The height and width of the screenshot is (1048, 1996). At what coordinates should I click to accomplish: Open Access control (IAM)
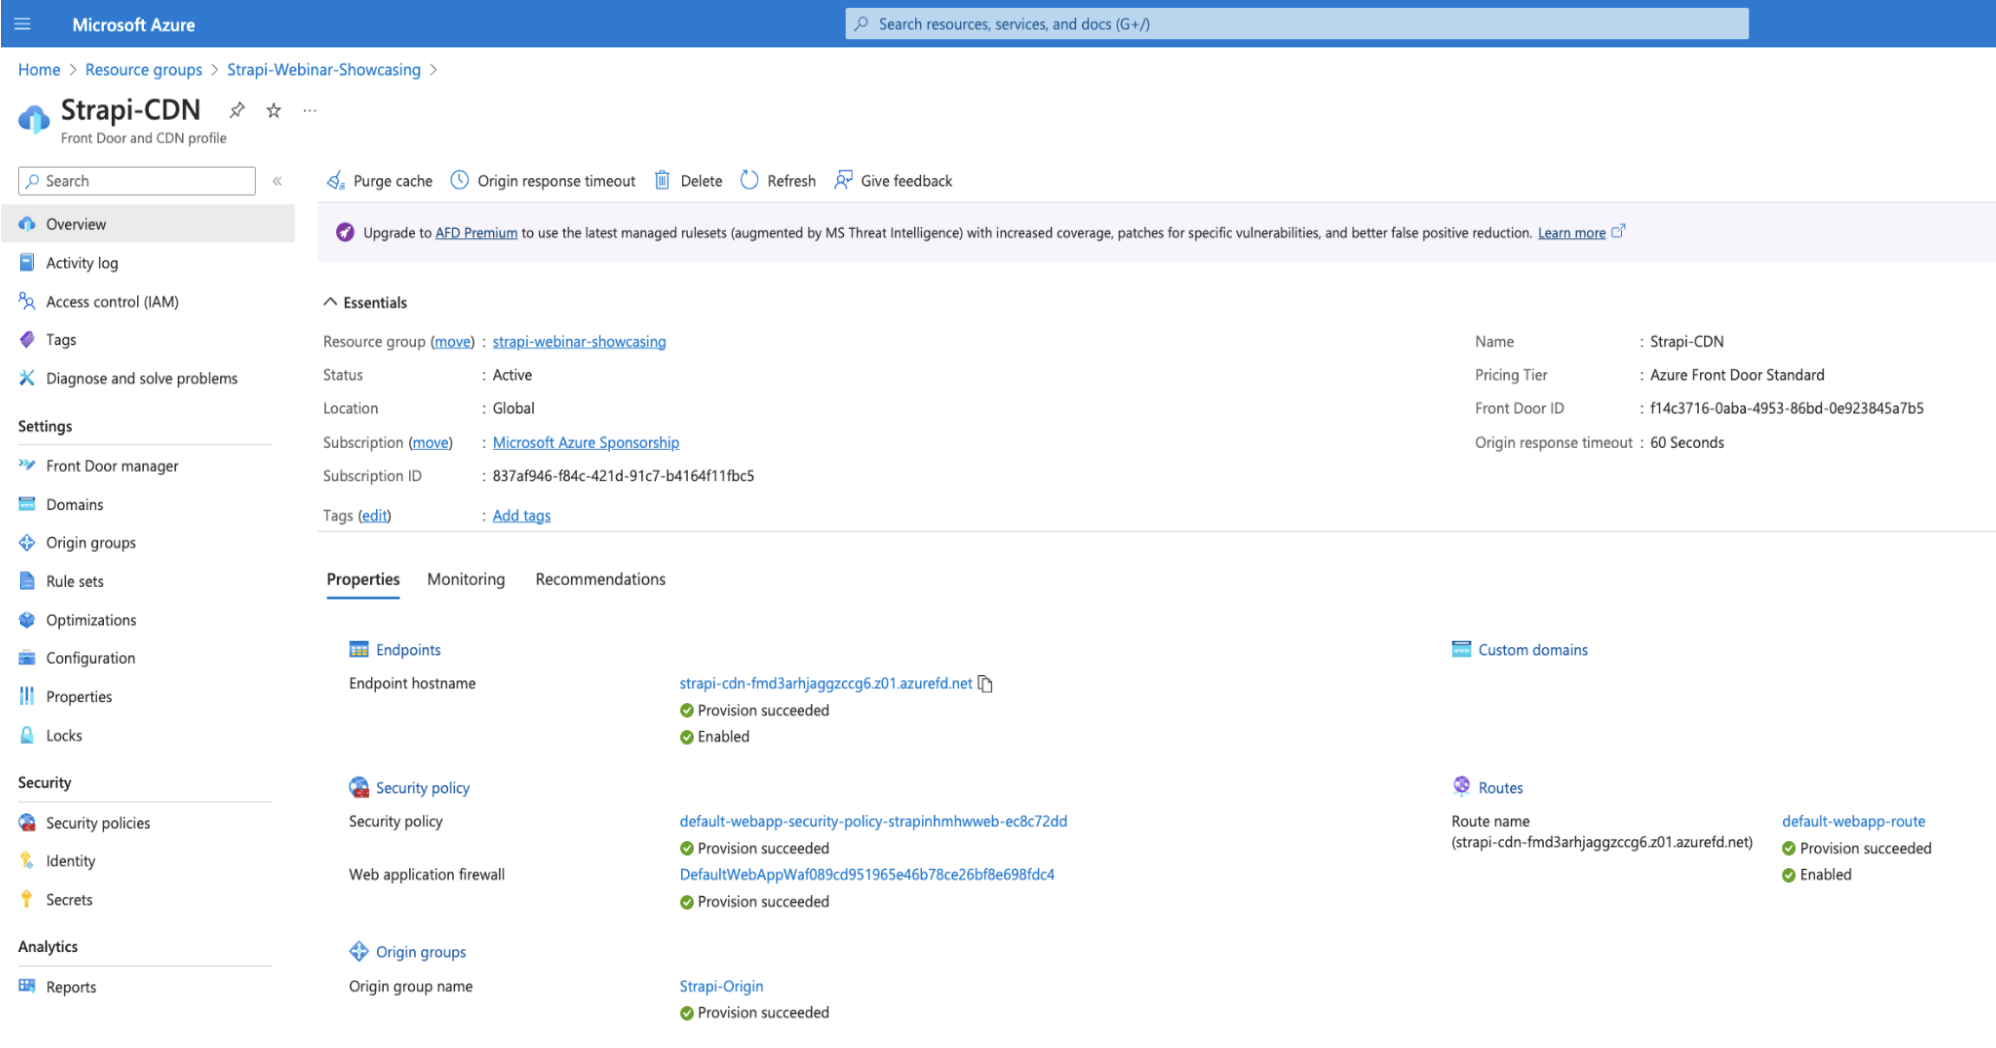[x=112, y=302]
